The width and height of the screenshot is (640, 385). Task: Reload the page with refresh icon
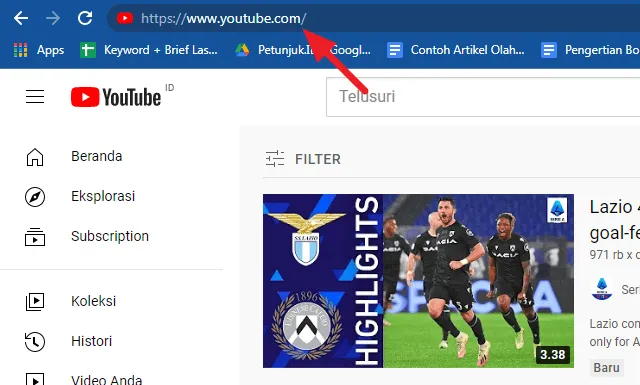(85, 18)
